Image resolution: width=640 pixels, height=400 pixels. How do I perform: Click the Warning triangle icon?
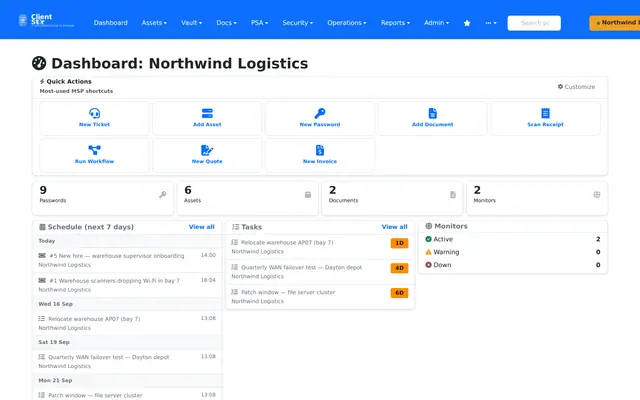click(x=428, y=252)
